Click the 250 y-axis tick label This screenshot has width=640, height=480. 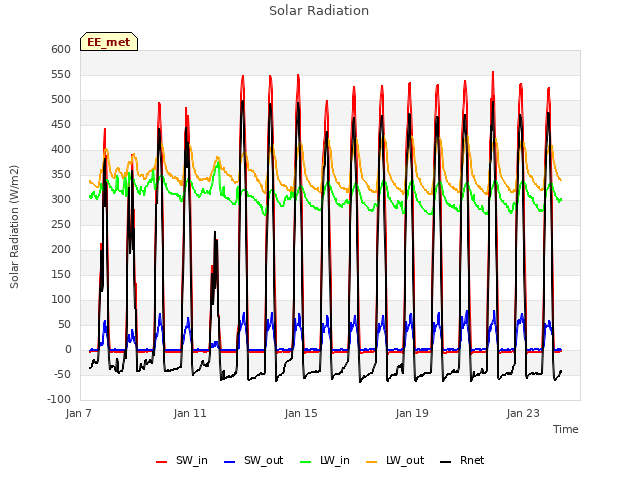click(61, 224)
